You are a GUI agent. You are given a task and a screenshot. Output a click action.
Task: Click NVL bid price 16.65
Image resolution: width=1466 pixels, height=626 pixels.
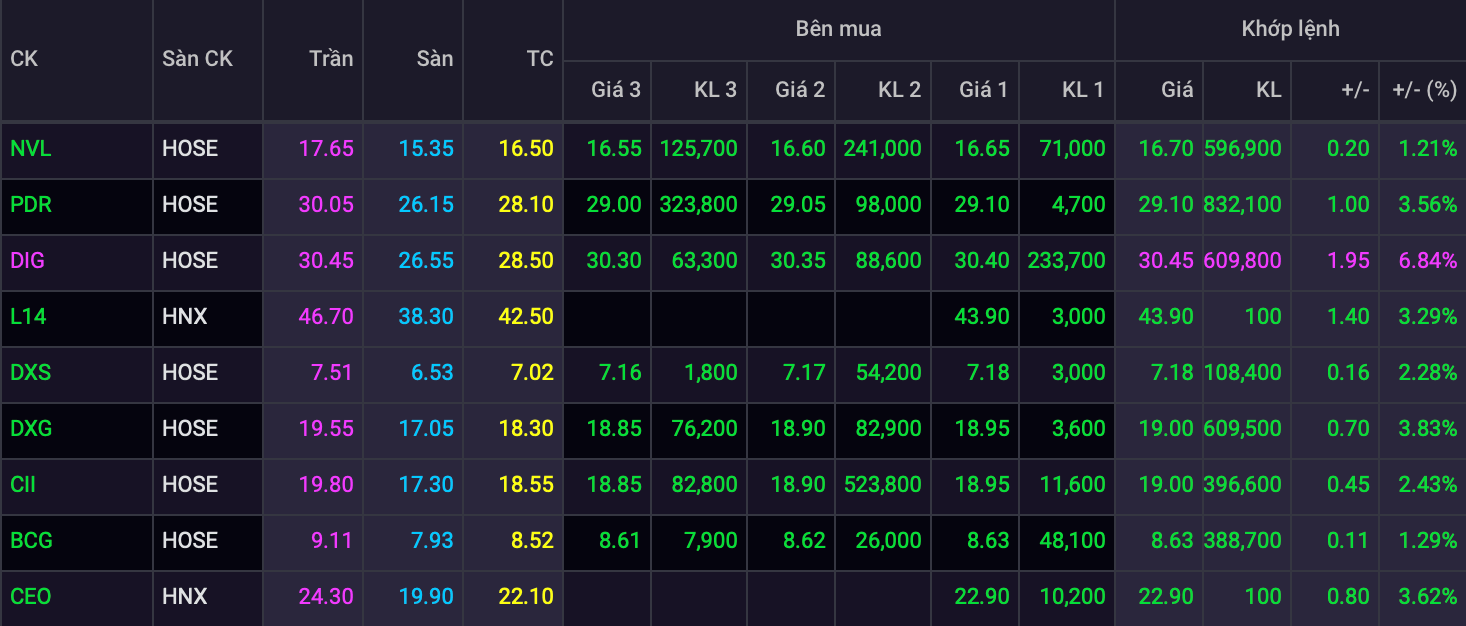point(982,149)
